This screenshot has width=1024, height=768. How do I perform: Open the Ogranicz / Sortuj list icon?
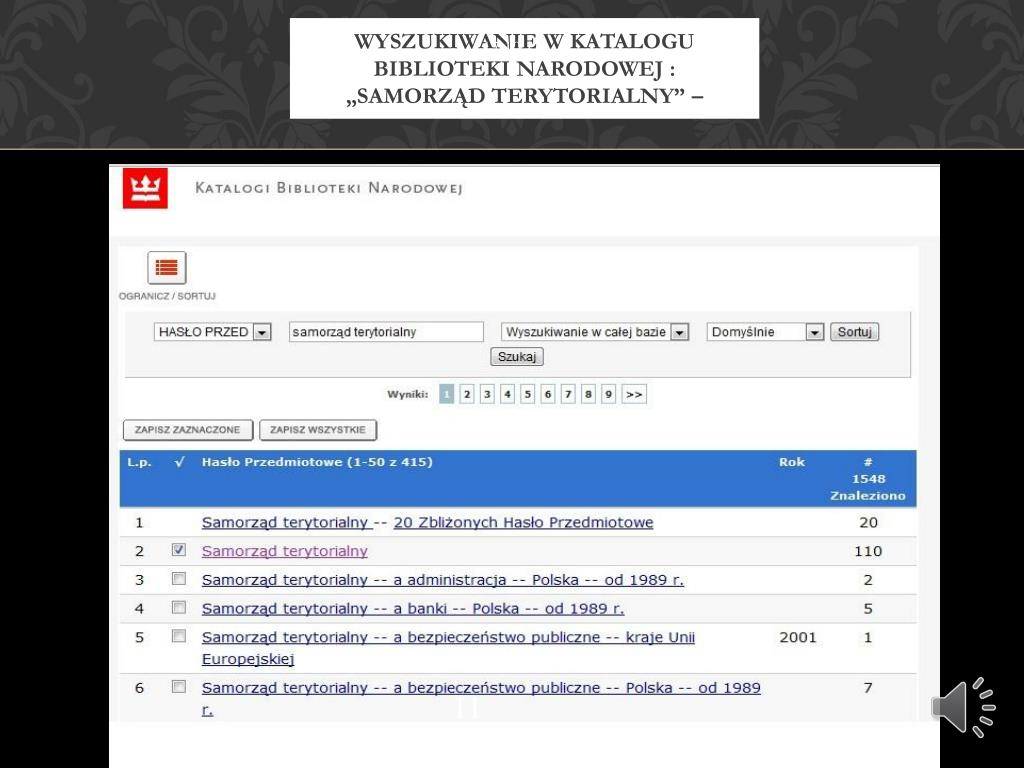click(167, 268)
